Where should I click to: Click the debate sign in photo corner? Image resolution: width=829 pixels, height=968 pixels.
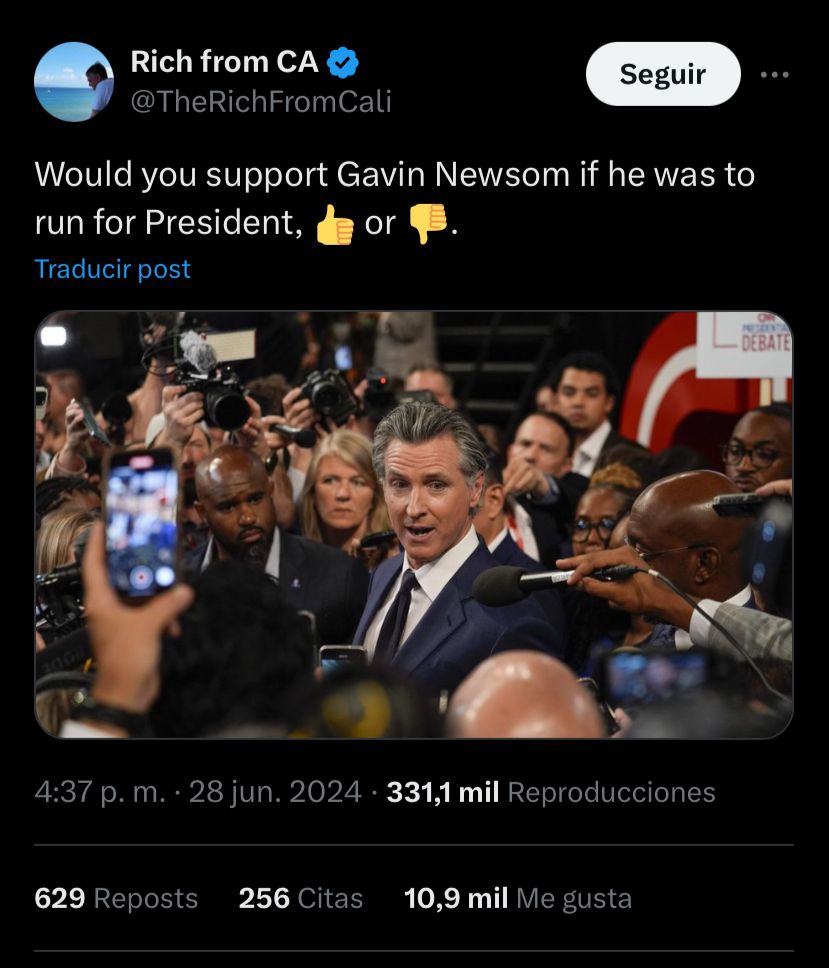tap(744, 344)
